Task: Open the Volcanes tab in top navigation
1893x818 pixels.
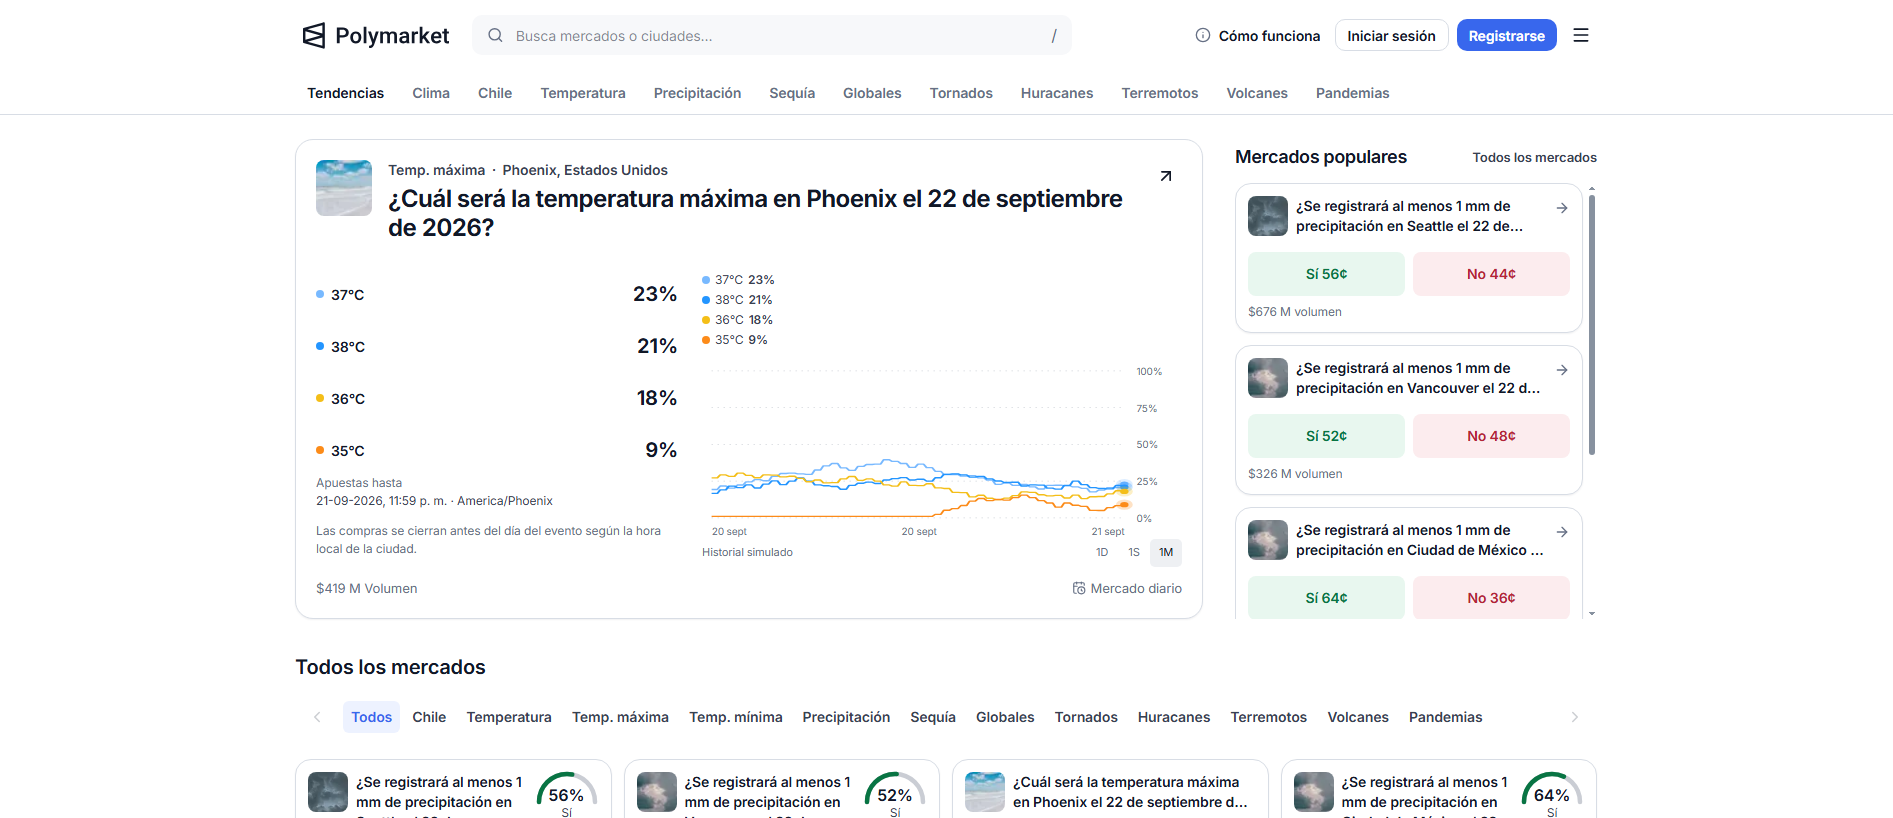Action: [x=1257, y=93]
